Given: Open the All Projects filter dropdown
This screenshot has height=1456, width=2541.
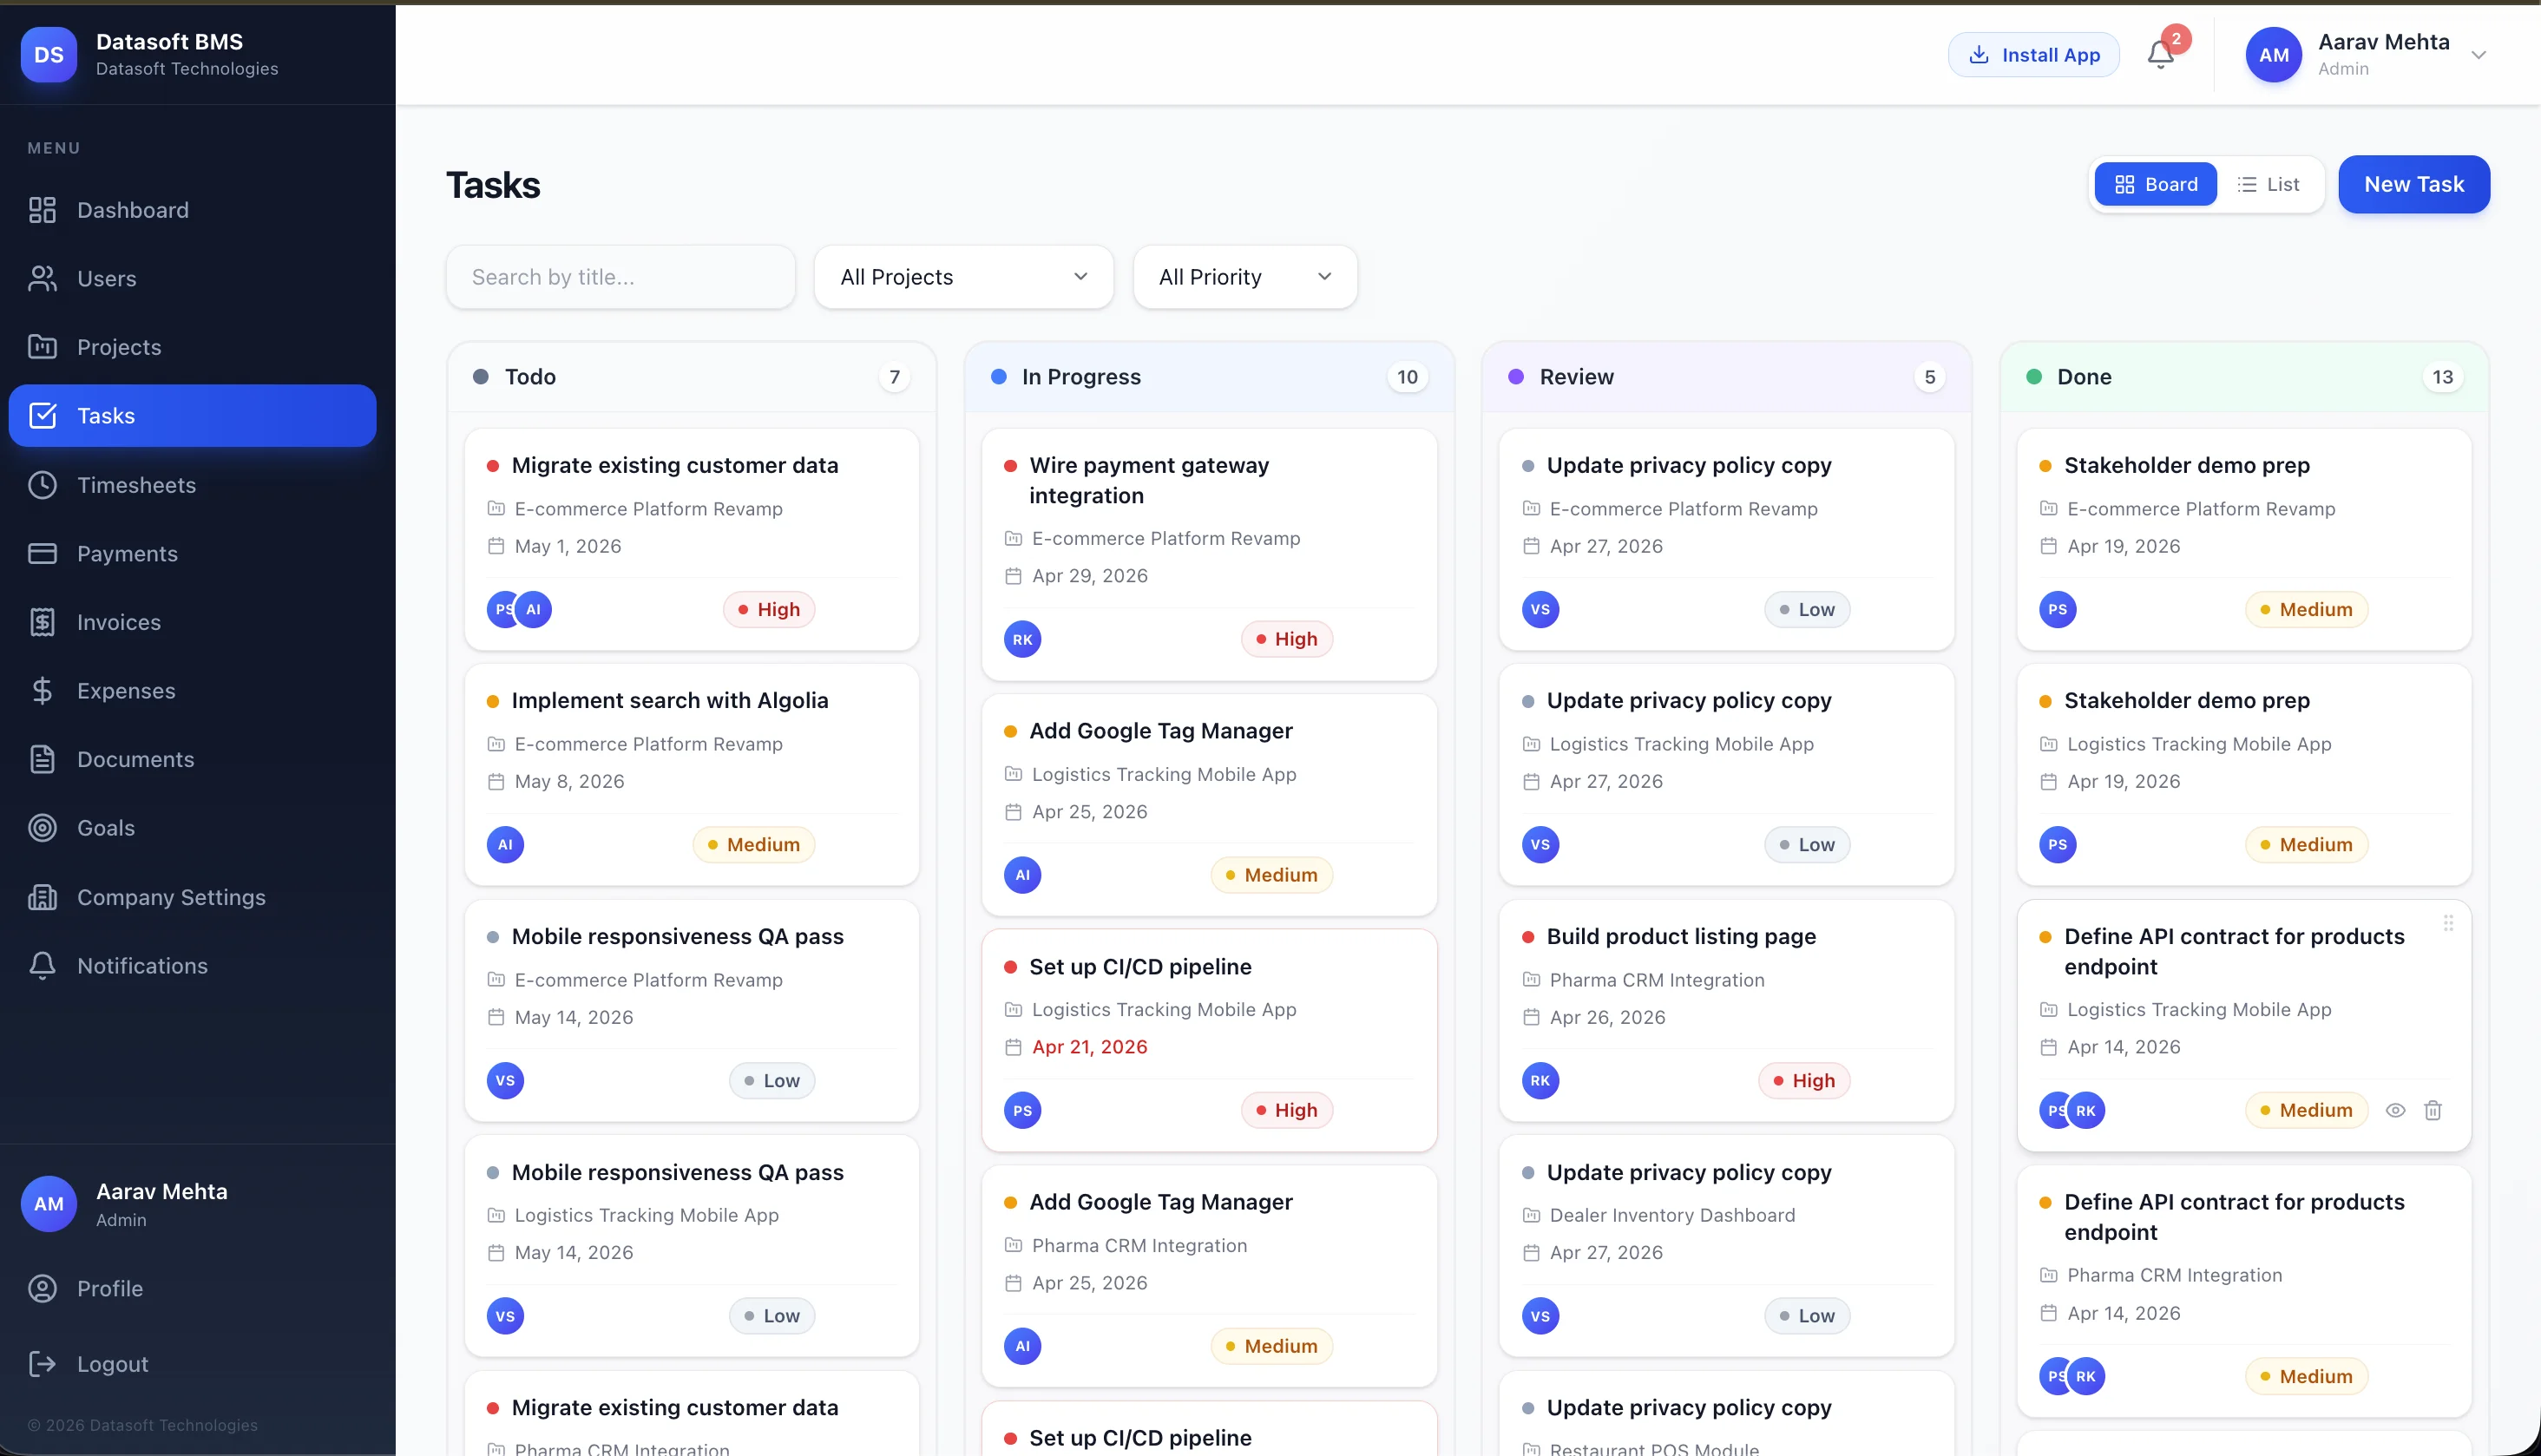Looking at the screenshot, I should 962,277.
